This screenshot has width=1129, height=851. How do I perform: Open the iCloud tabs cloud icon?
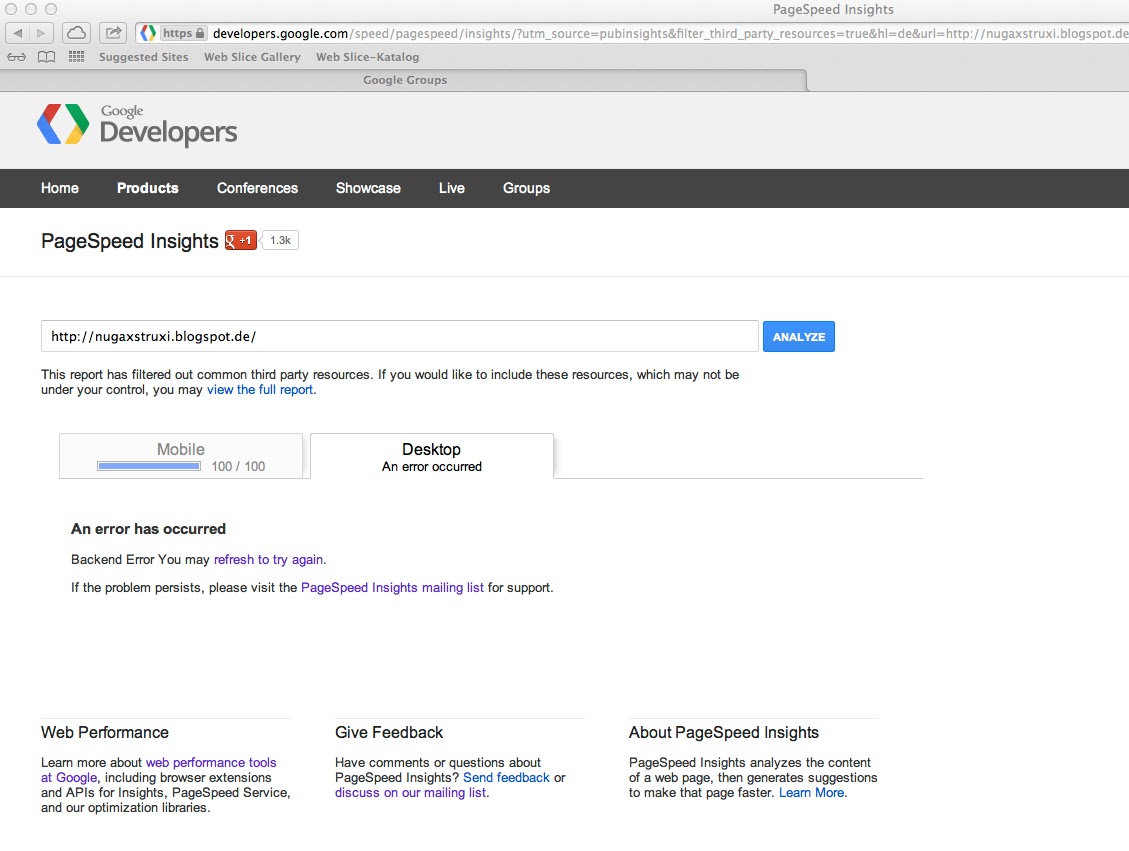[x=76, y=33]
